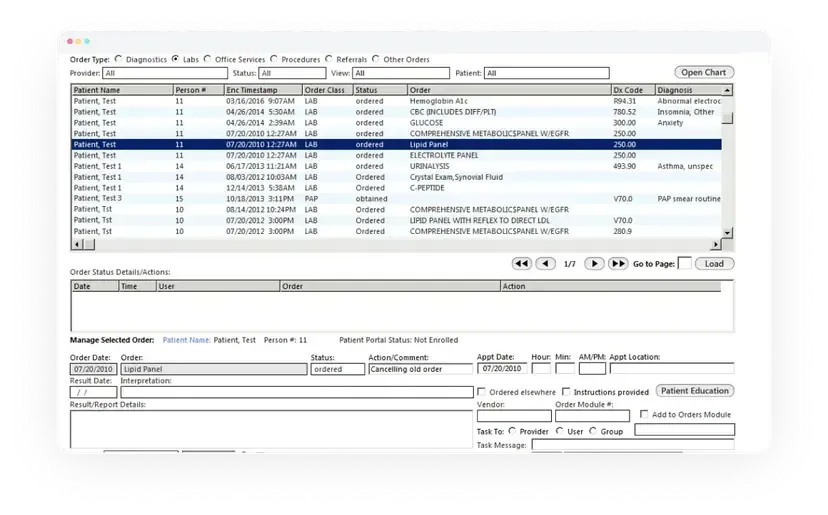Select the Hemoglobin A1c order row
Image resolution: width=828 pixels, height=515 pixels.
pos(396,101)
